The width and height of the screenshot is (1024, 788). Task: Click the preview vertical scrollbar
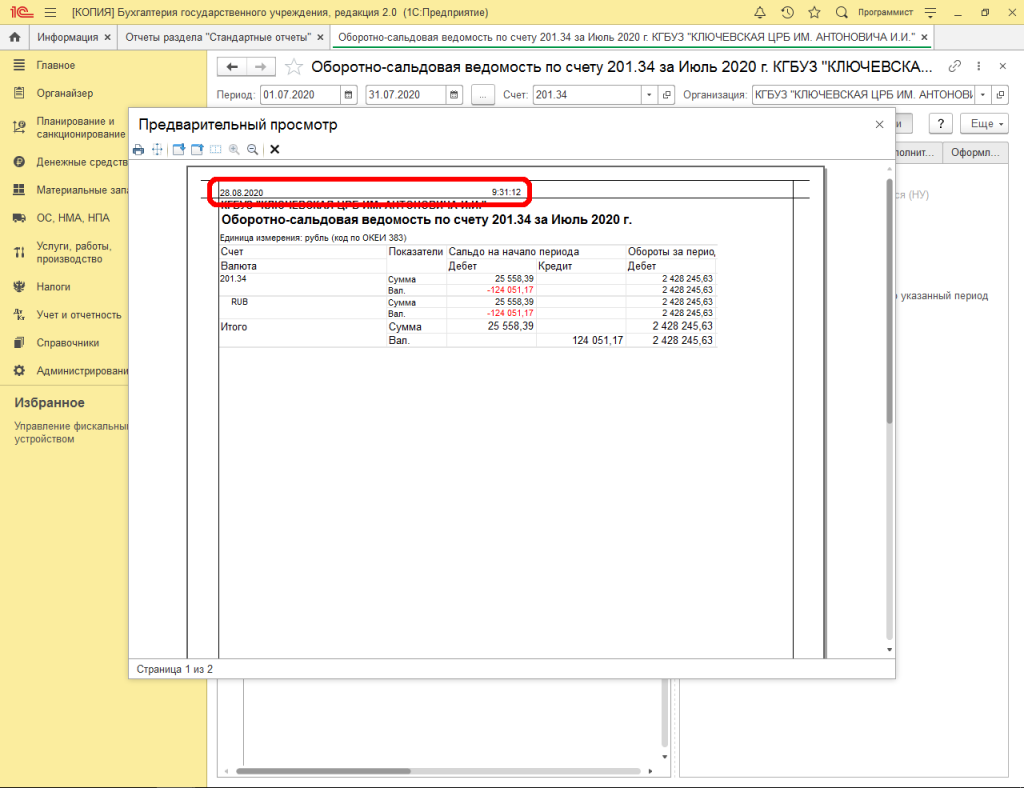tap(888, 300)
